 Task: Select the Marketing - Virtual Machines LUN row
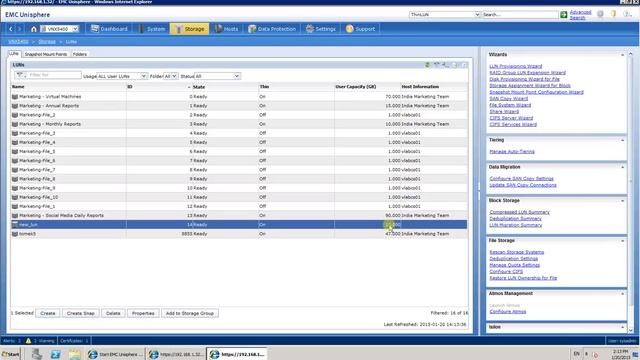(239, 97)
